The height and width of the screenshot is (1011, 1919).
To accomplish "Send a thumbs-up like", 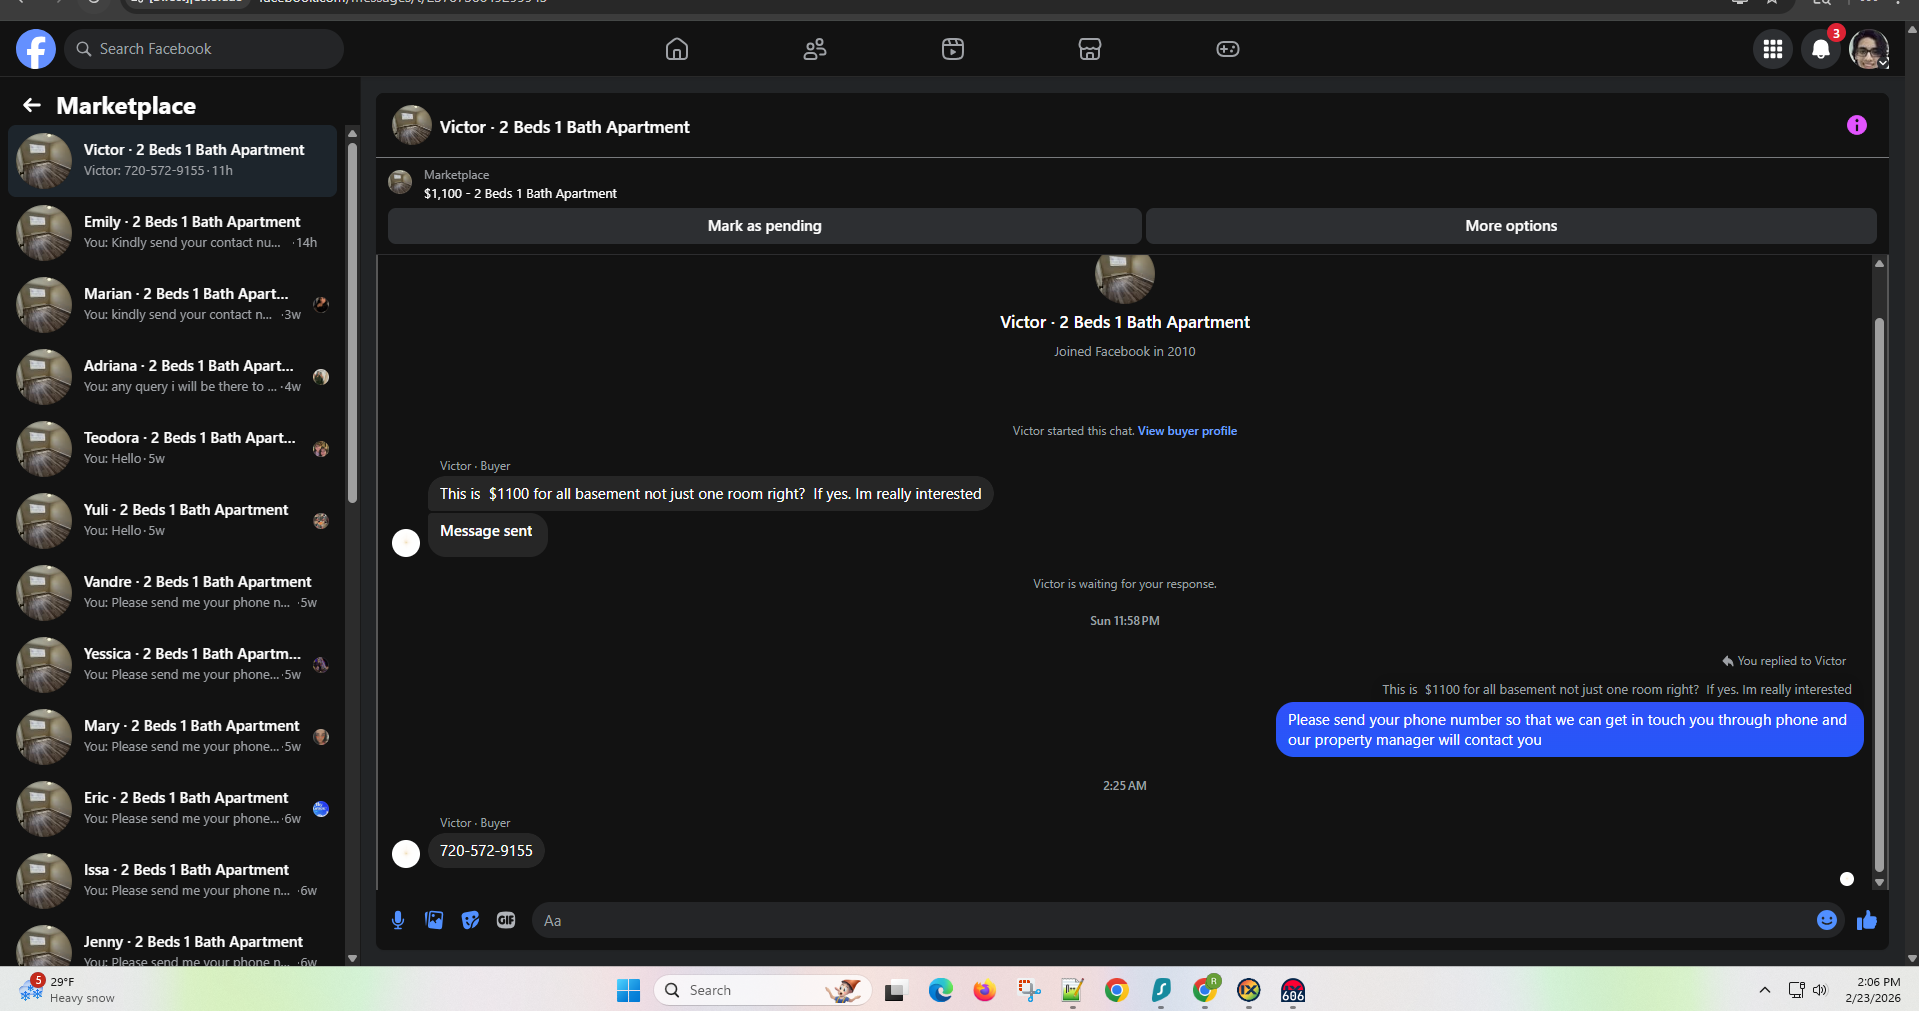I will 1867,920.
